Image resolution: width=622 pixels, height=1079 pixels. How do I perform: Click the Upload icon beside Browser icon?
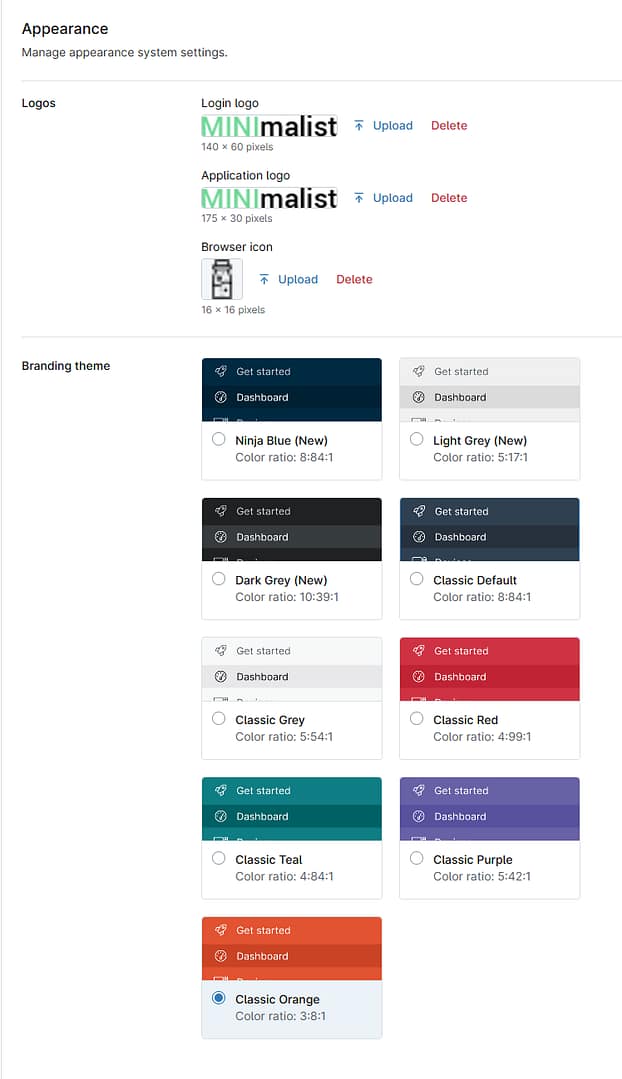pos(266,279)
